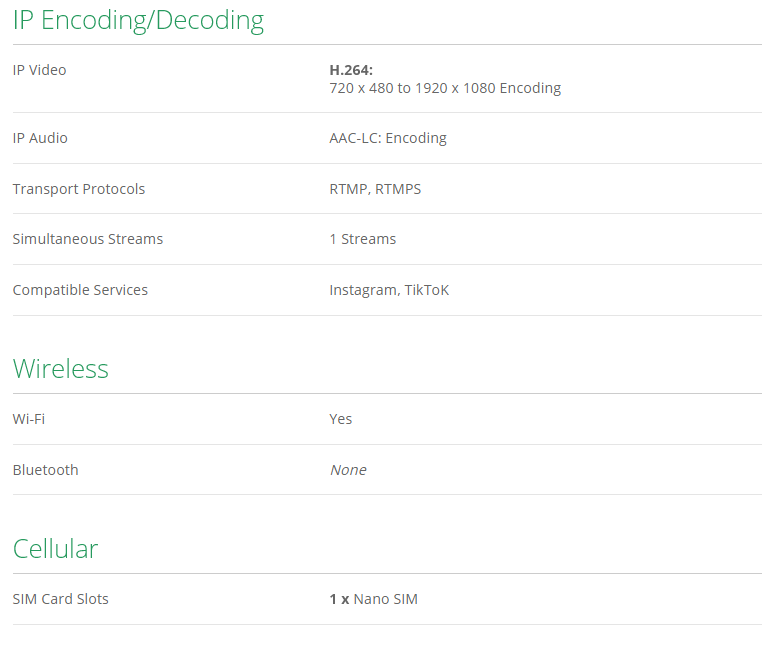Select the IP Video row label

[x=39, y=70]
